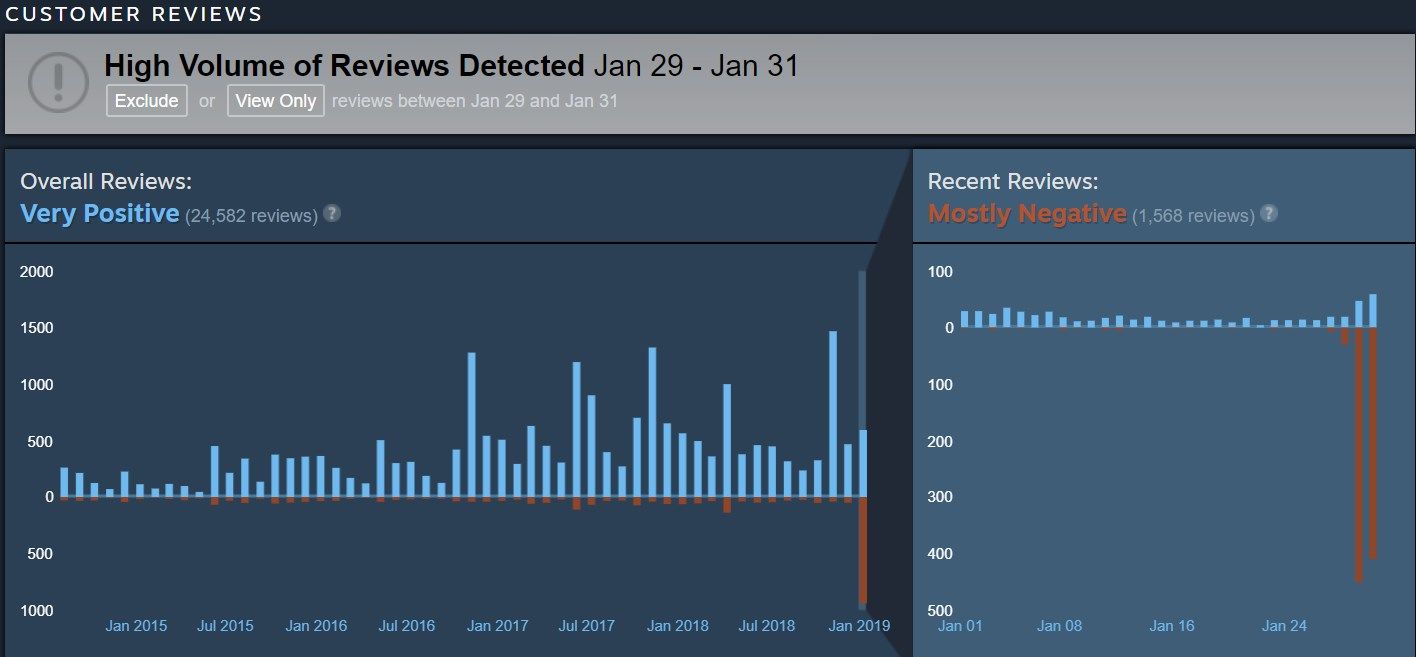
Task: Click the "Jan 29 - Jan 31" date range text
Action: click(696, 66)
